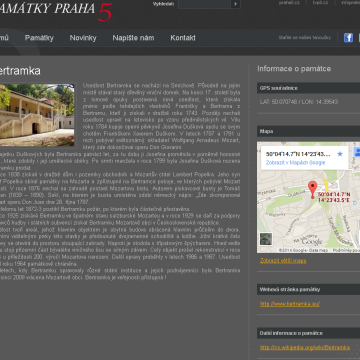Click the Bertramka building photo
360x360 pixels.
pos(37,115)
